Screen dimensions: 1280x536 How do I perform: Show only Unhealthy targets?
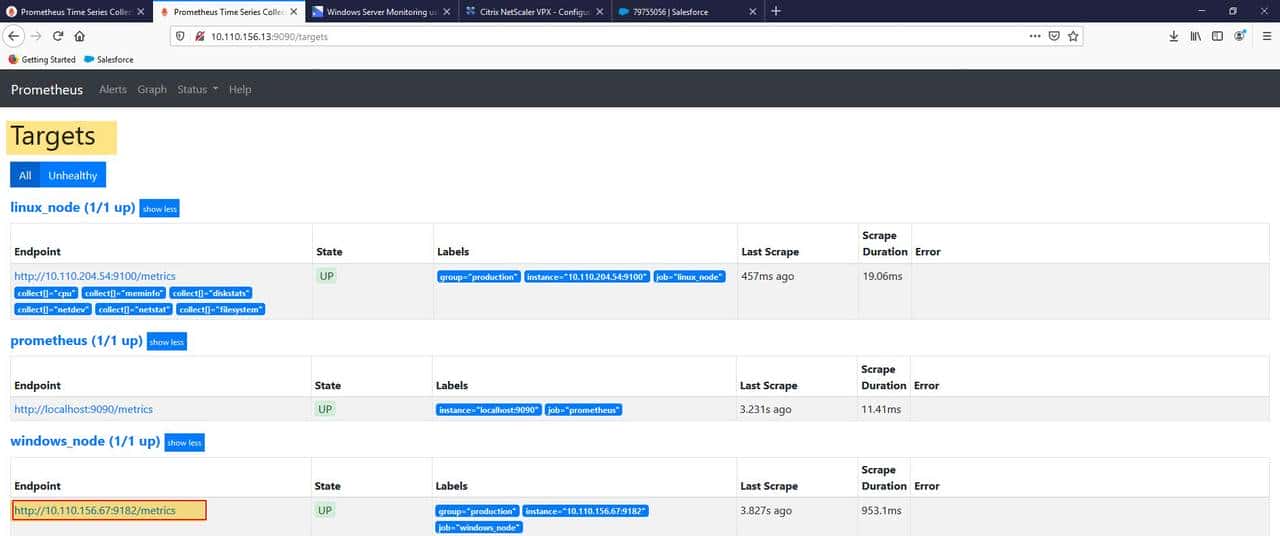click(x=73, y=175)
